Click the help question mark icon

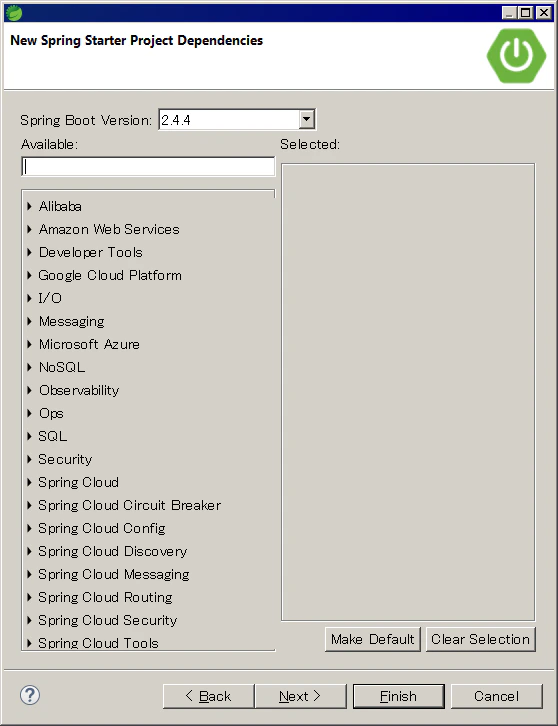(x=30, y=695)
